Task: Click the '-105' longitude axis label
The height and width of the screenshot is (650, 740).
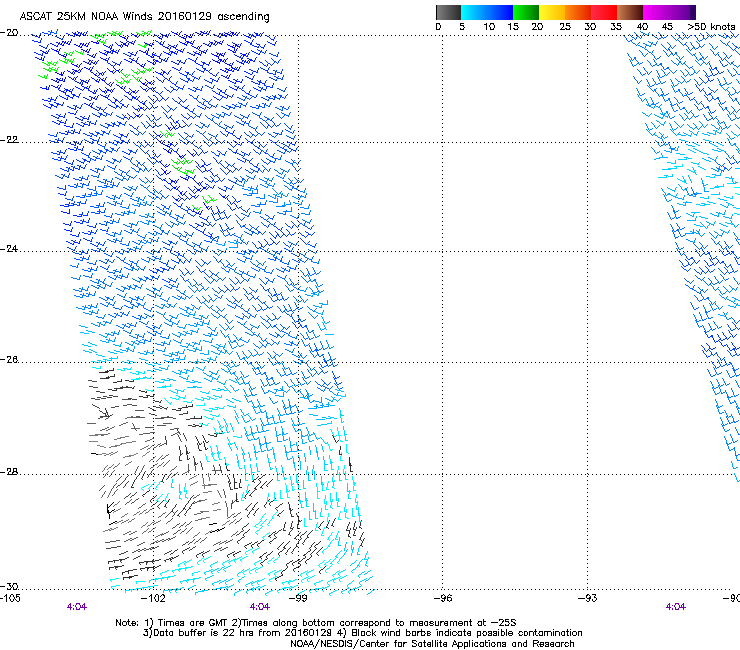Action: 10,598
